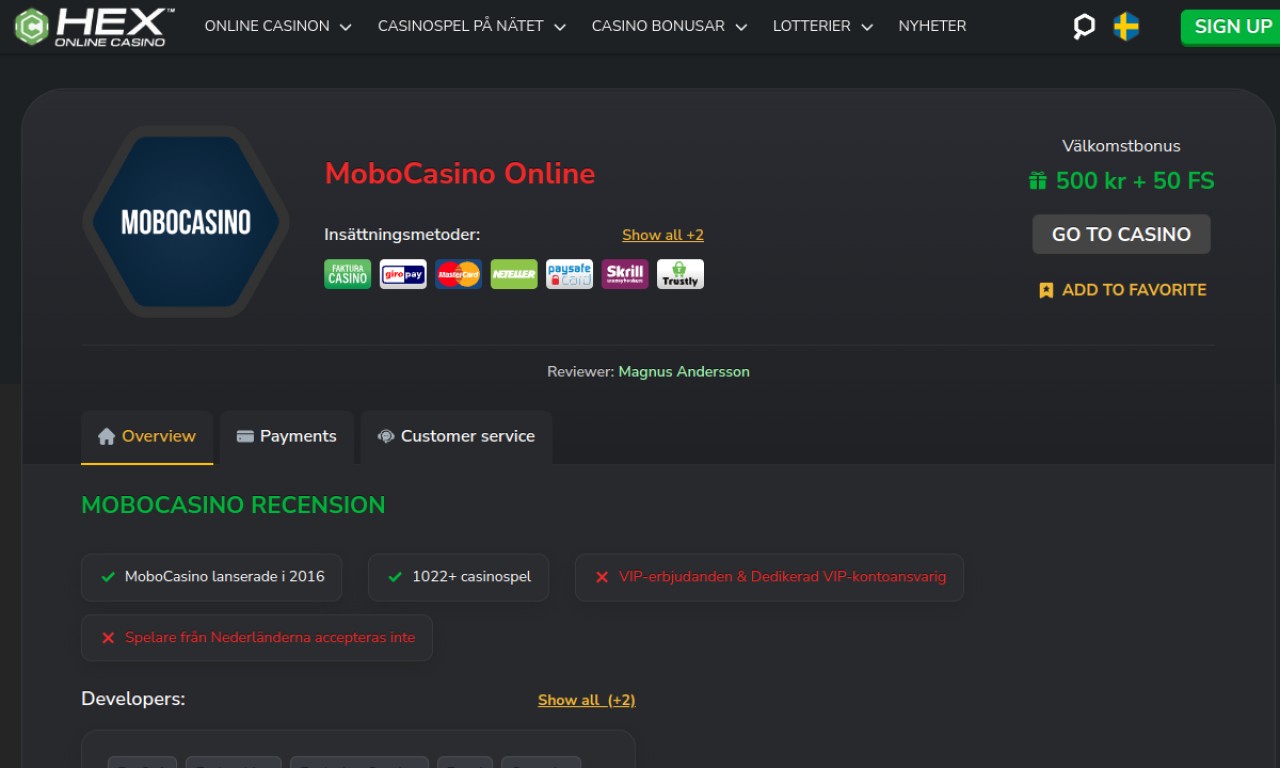
Task: Select the Trustly payment icon
Action: coord(680,274)
